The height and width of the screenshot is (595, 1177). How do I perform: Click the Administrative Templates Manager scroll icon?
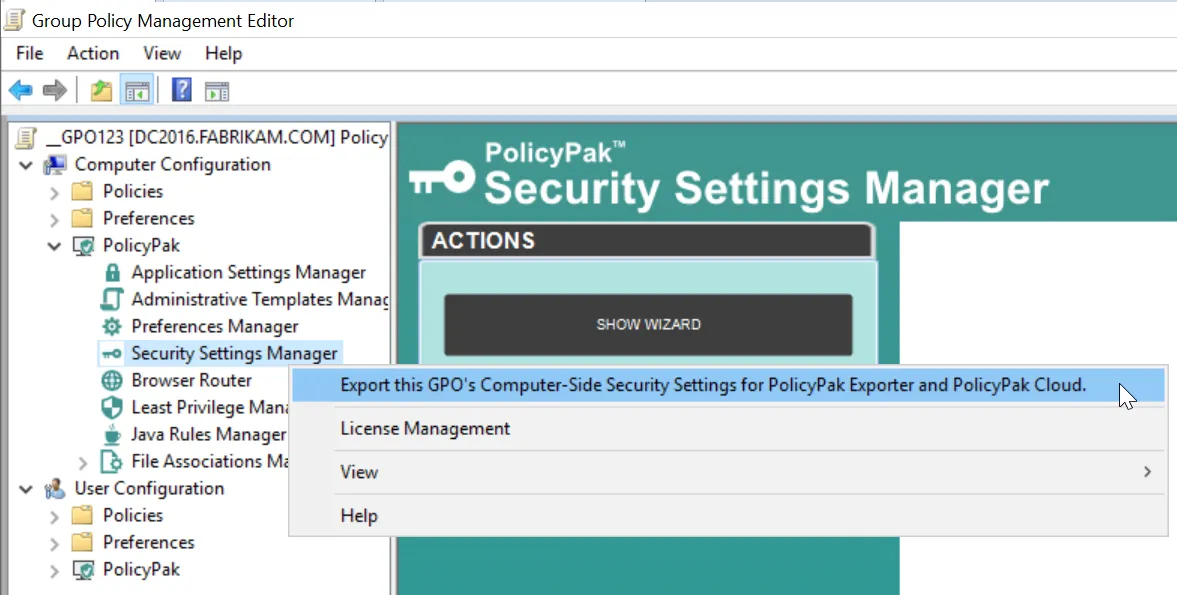(112, 299)
